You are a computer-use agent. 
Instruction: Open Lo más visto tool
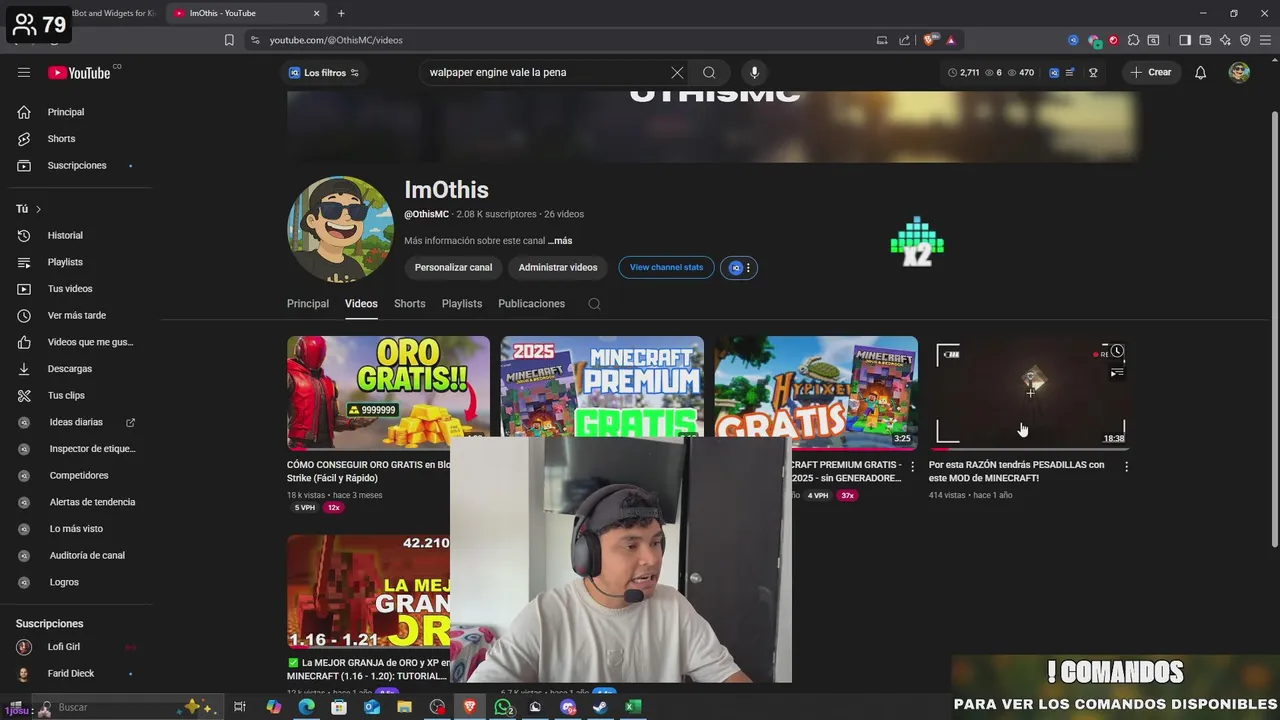tap(76, 529)
